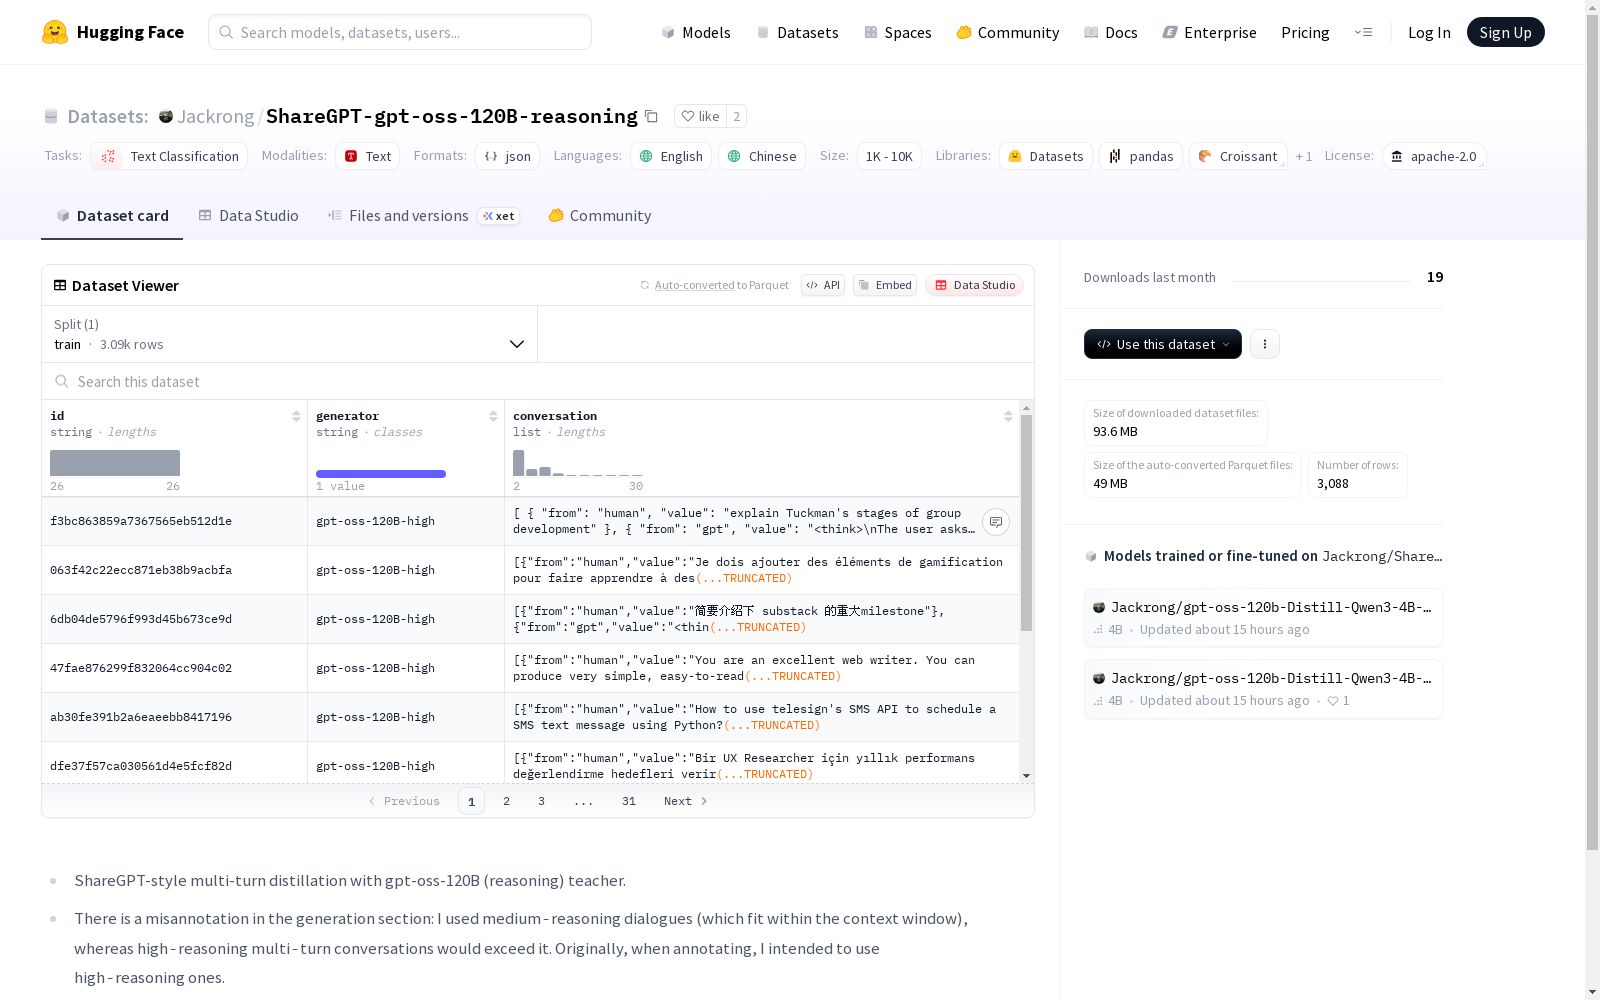Focus the top search models field

pos(400,32)
